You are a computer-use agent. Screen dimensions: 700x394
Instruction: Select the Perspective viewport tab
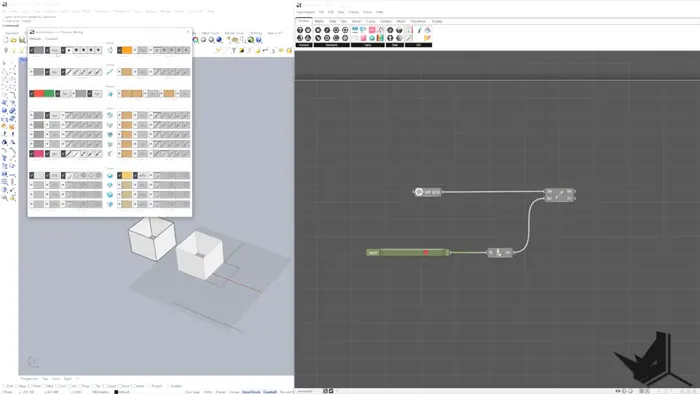29,379
